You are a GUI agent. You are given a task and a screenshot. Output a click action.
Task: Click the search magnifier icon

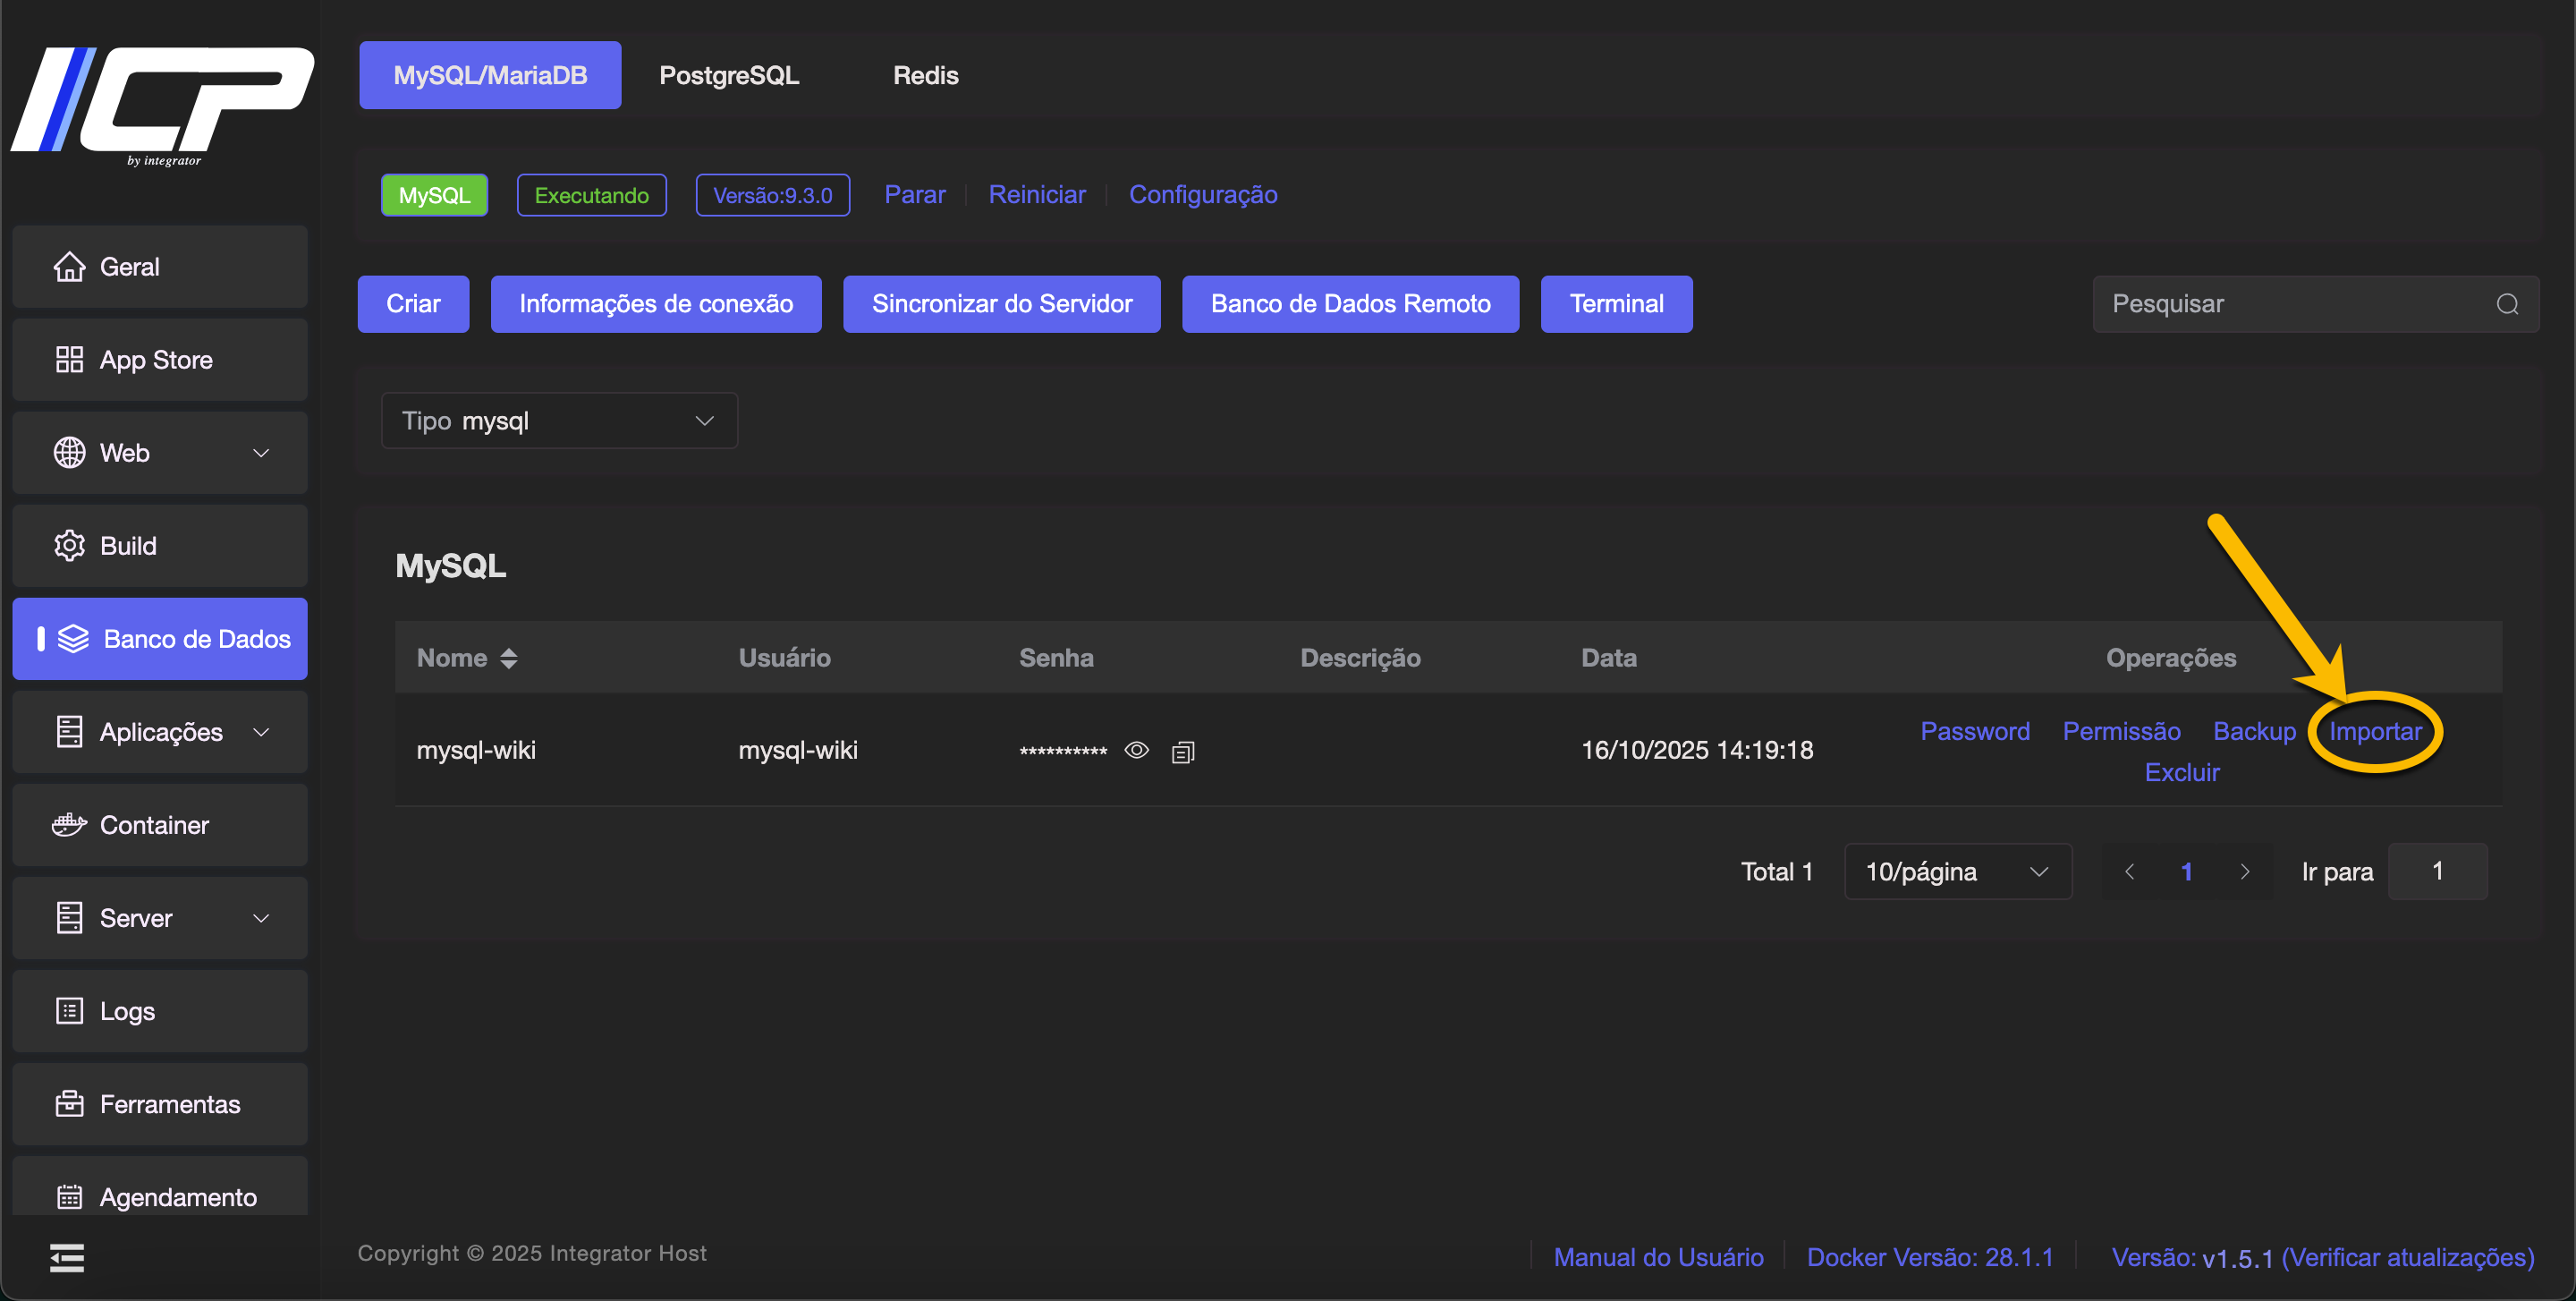point(2507,304)
